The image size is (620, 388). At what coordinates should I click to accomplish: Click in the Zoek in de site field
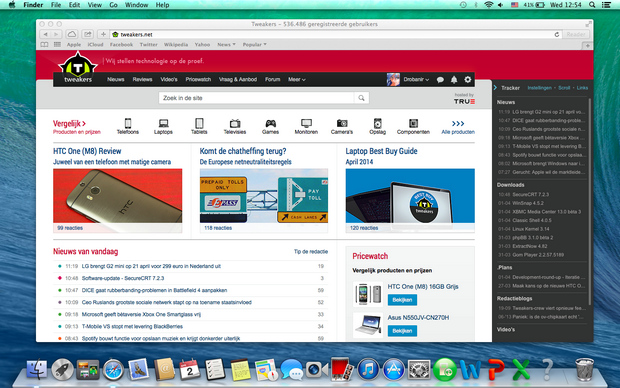pos(256,98)
